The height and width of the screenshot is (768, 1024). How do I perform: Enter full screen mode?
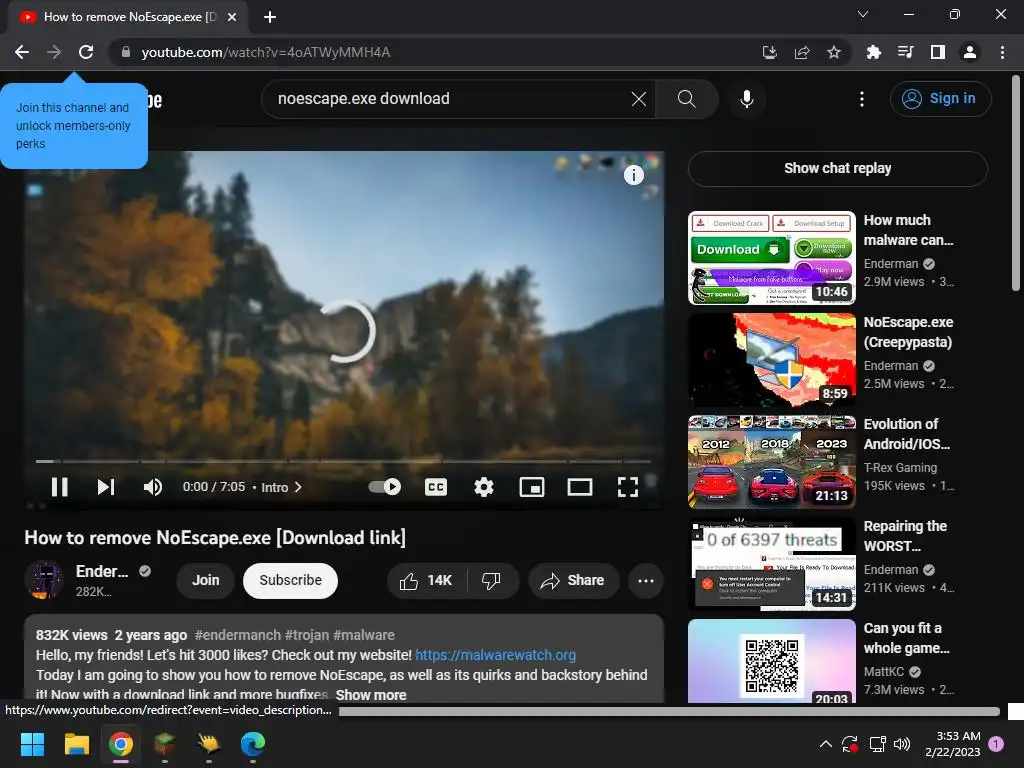(x=628, y=487)
